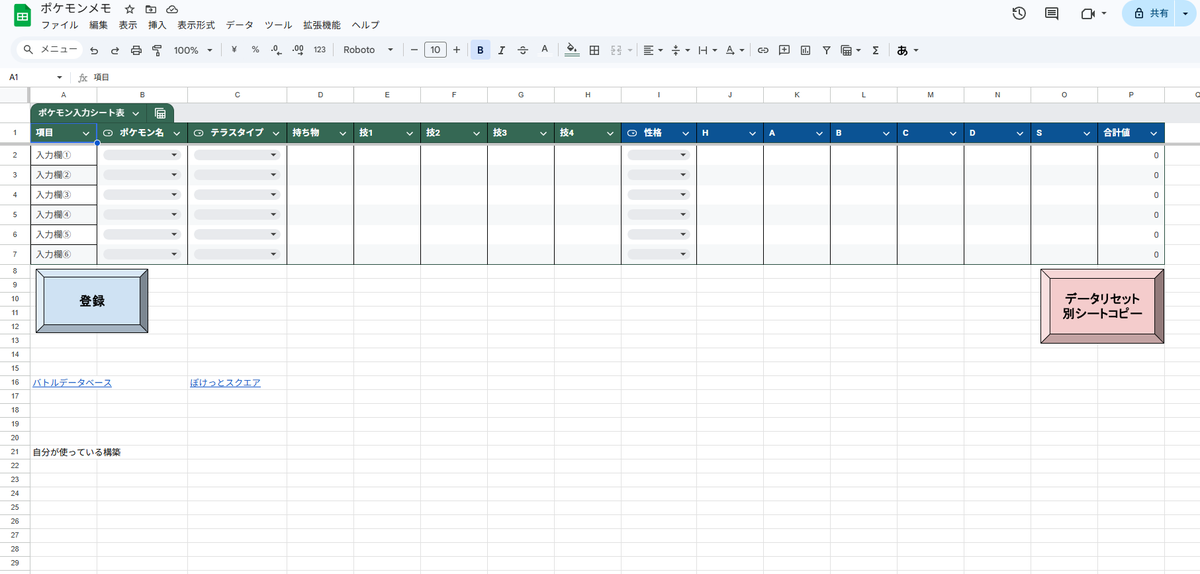Open the horizontal align dropdown
1200x574 pixels.
(x=652, y=49)
